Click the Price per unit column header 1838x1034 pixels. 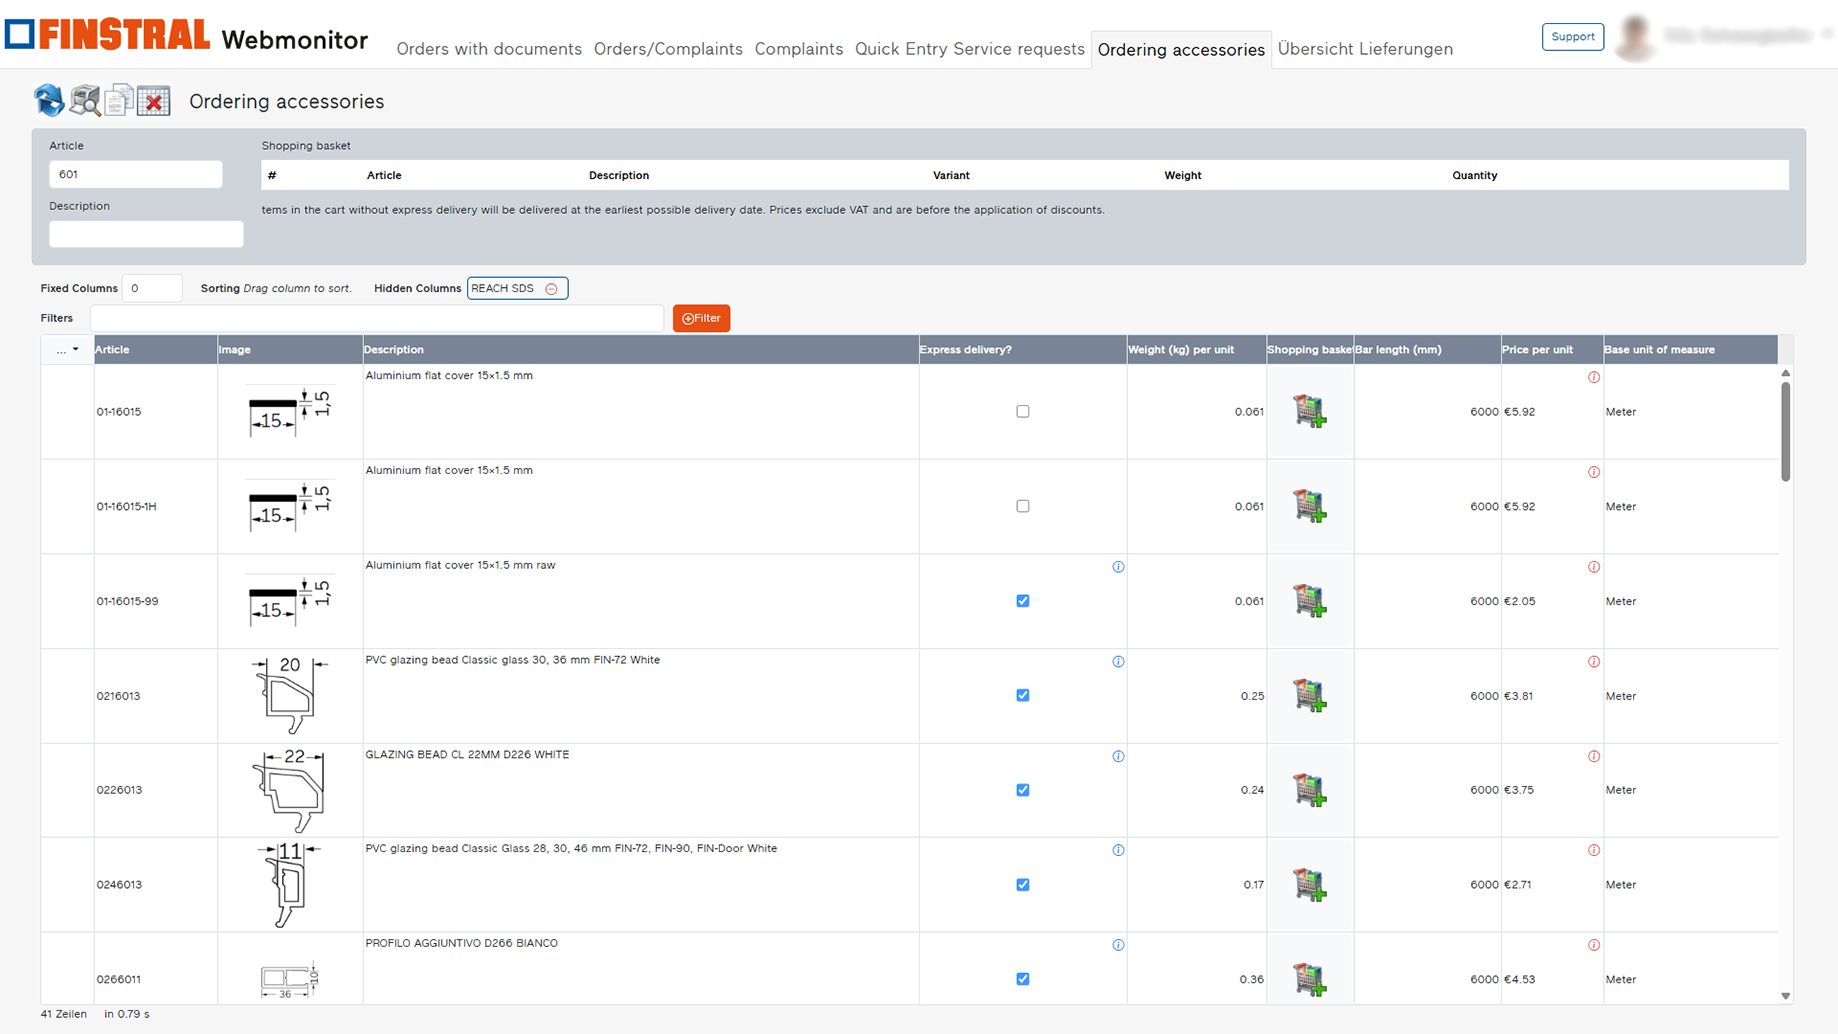tap(1551, 350)
